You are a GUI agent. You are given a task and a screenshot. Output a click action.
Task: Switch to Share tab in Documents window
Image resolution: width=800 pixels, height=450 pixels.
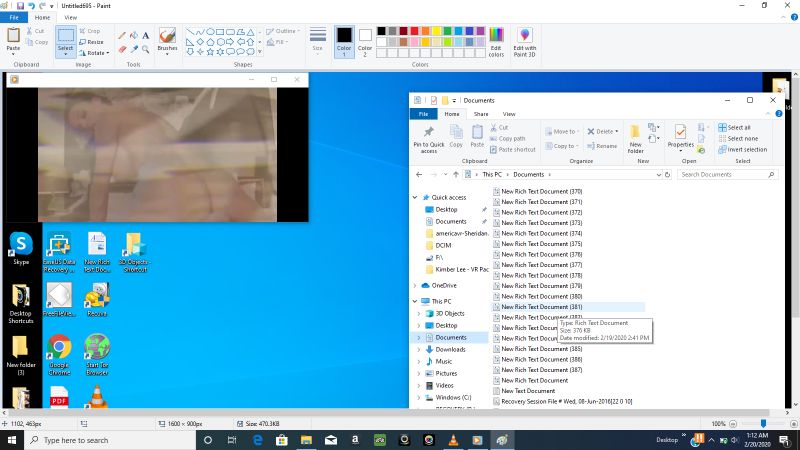coord(481,114)
